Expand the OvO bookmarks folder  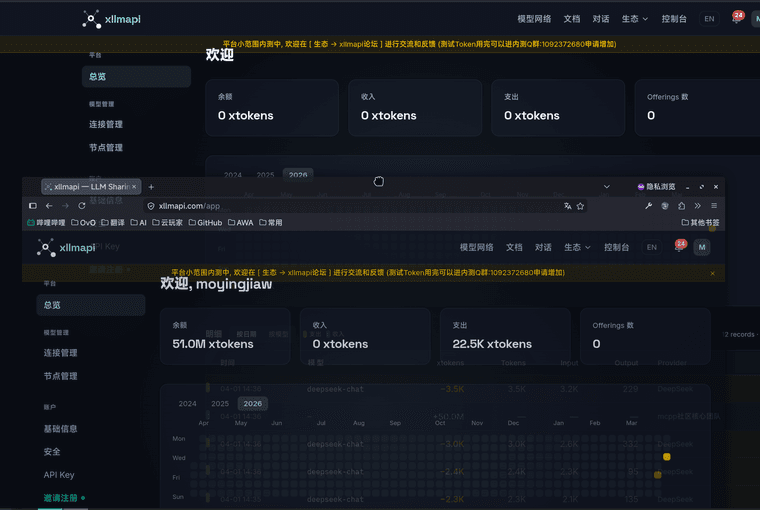[83, 223]
